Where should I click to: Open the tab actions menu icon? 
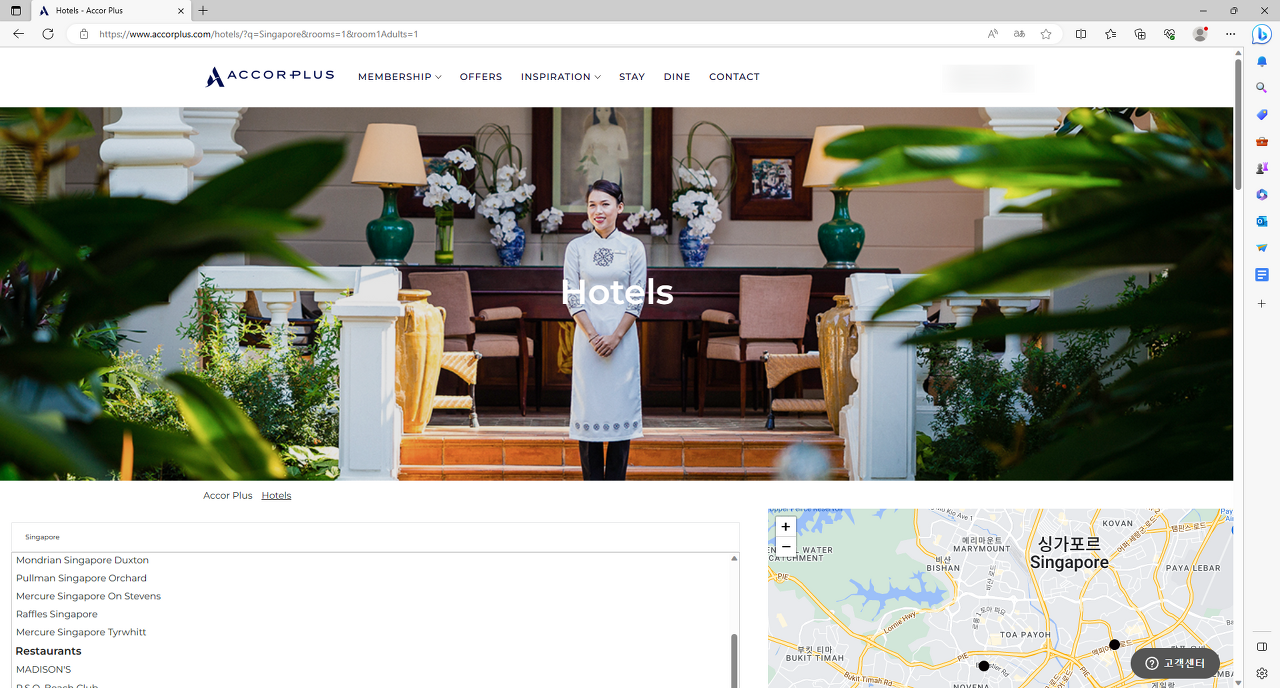16,10
